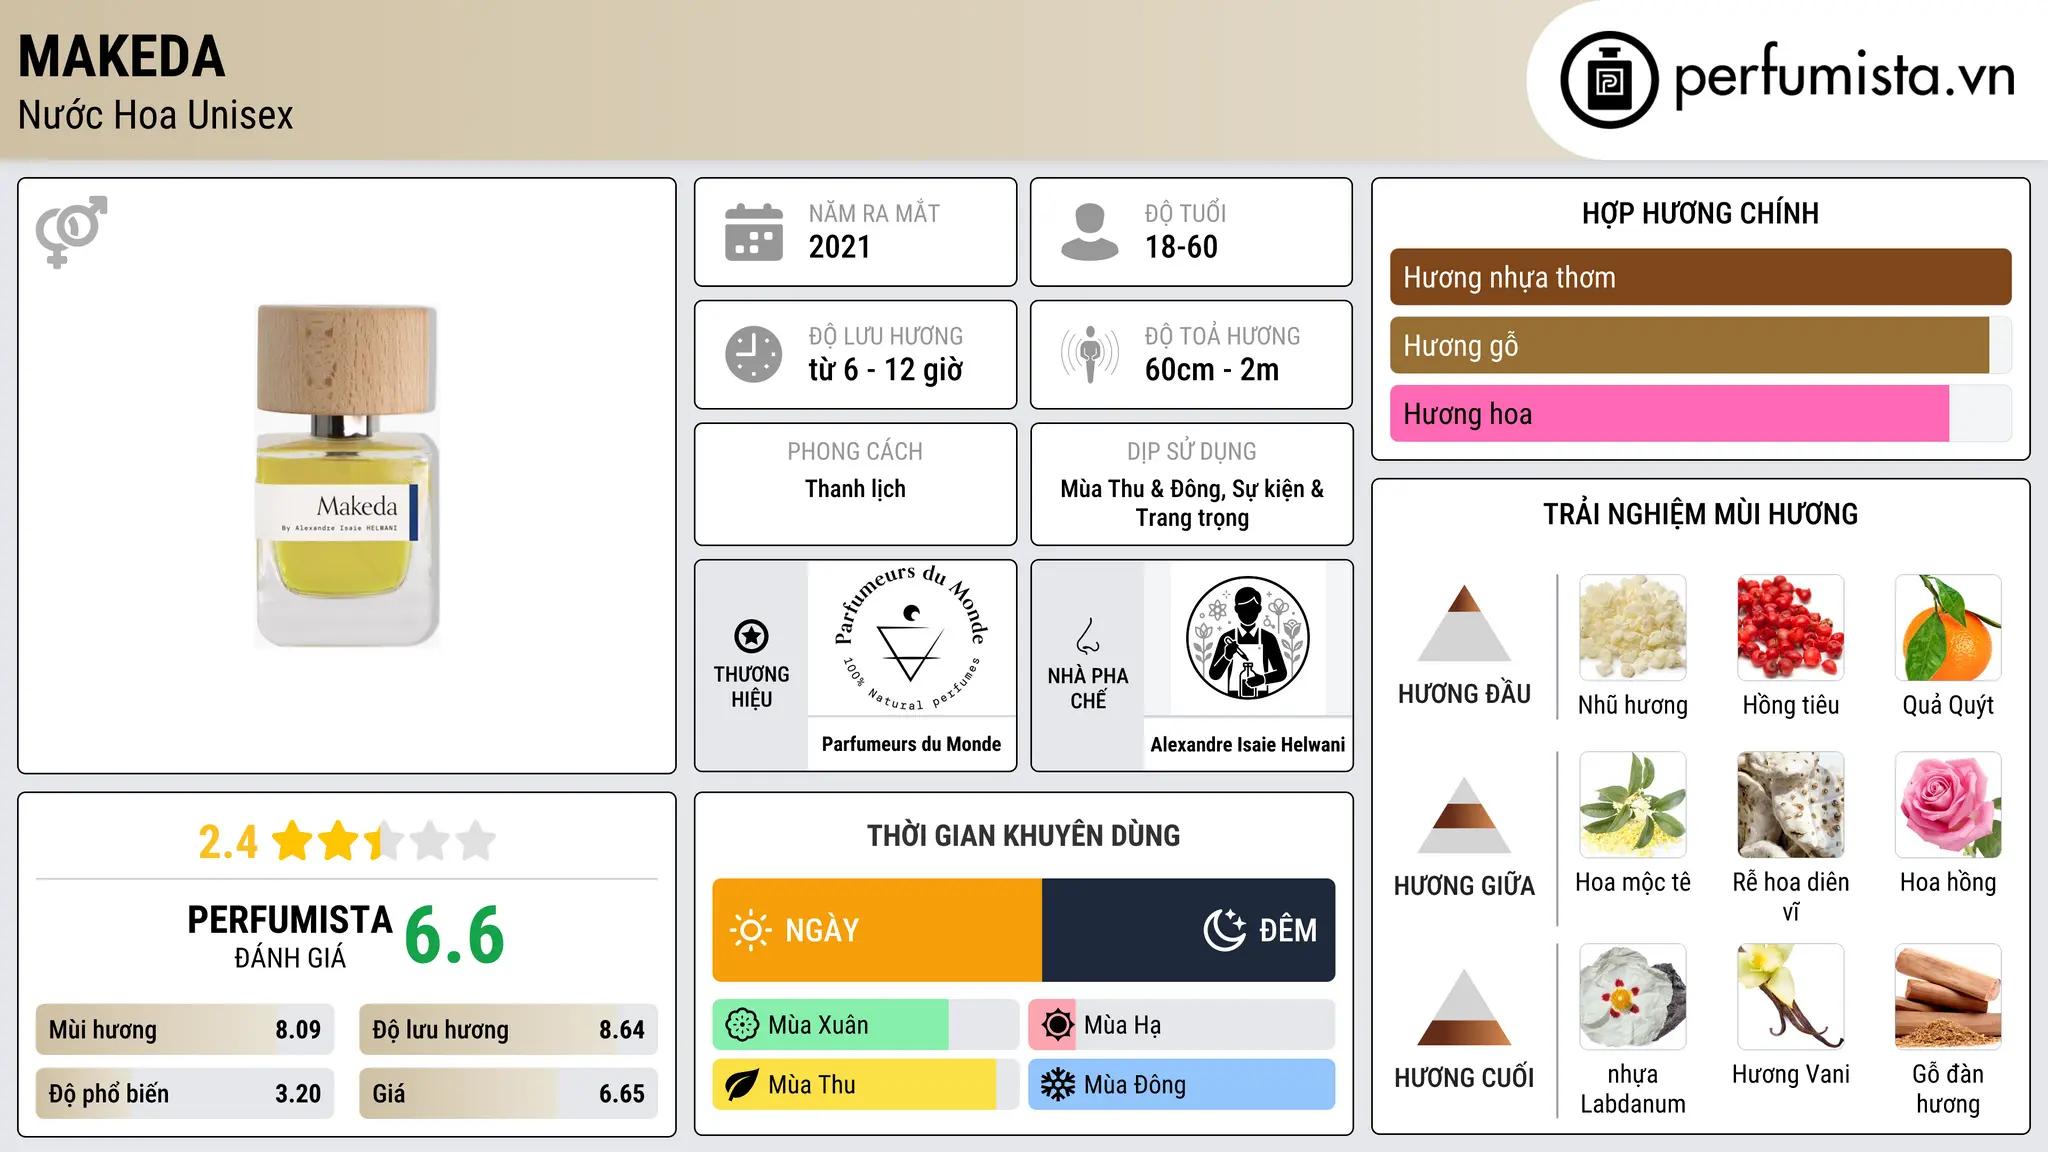
Task: Select the Nhũ hương note image
Action: pyautogui.click(x=1632, y=628)
